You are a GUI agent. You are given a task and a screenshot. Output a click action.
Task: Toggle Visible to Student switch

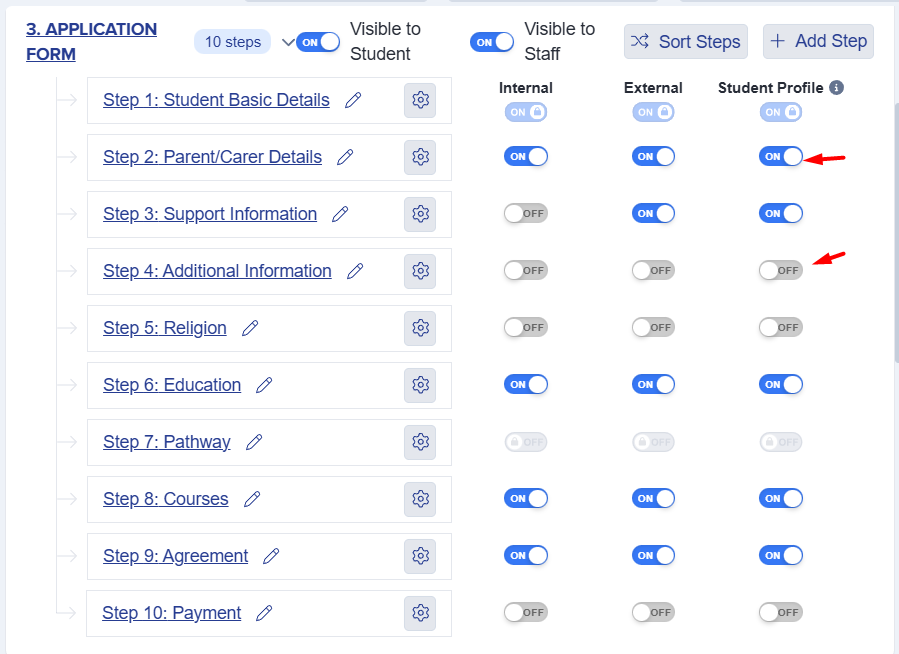pos(318,42)
